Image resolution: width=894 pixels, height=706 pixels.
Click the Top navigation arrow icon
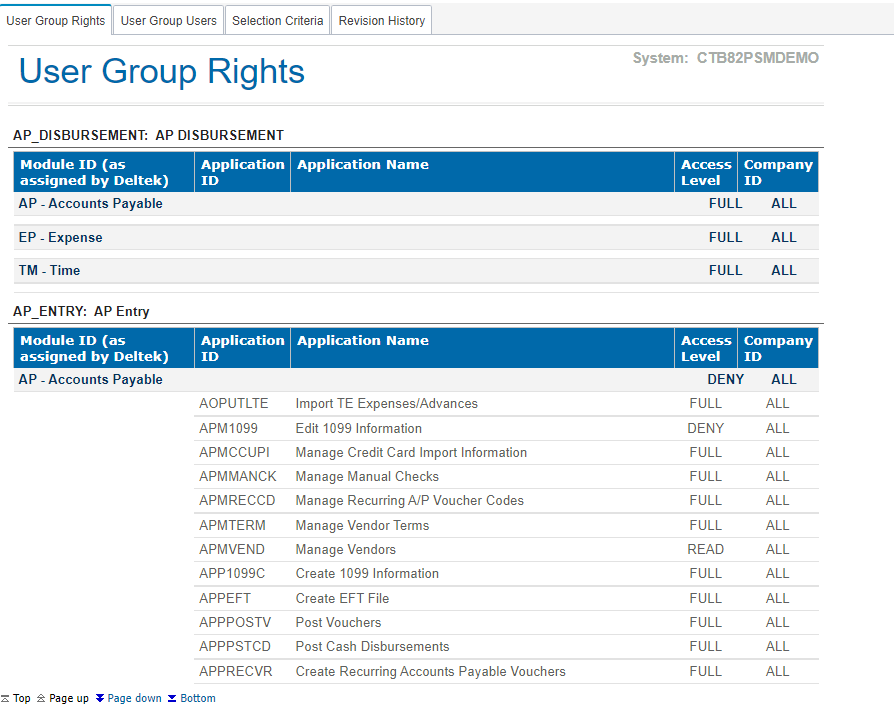(5, 698)
